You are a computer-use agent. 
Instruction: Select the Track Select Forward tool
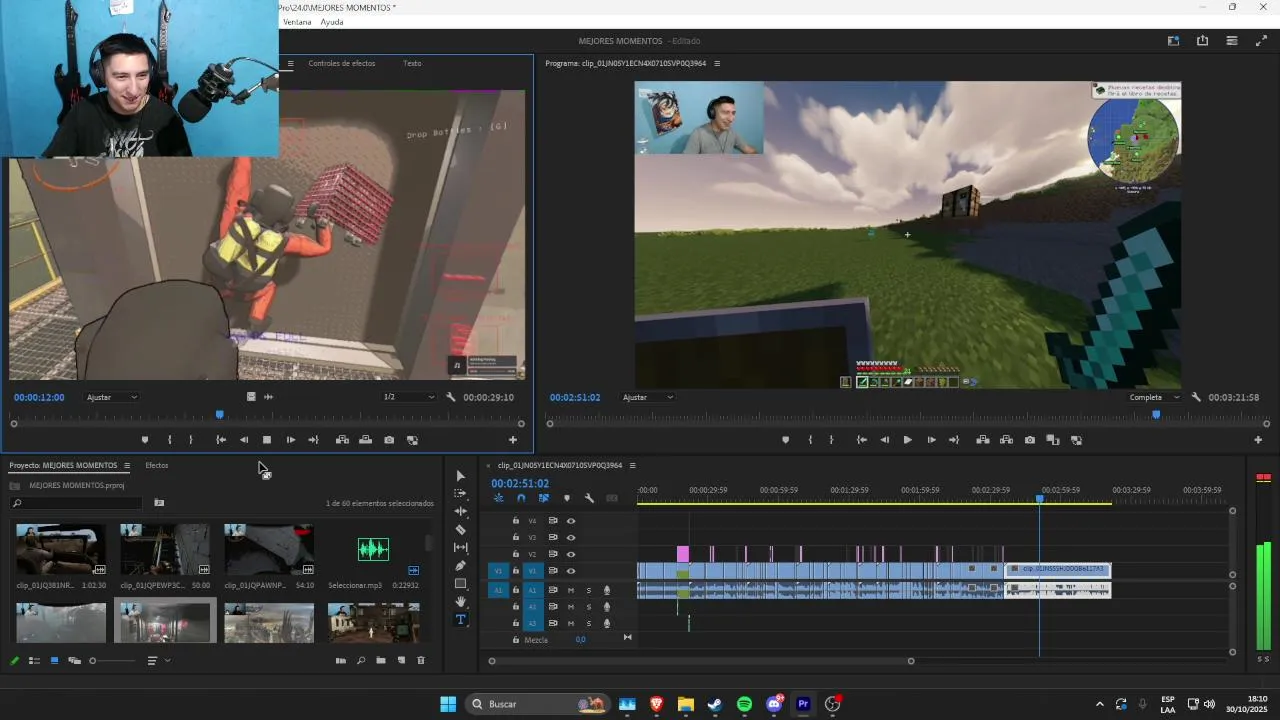[x=460, y=494]
